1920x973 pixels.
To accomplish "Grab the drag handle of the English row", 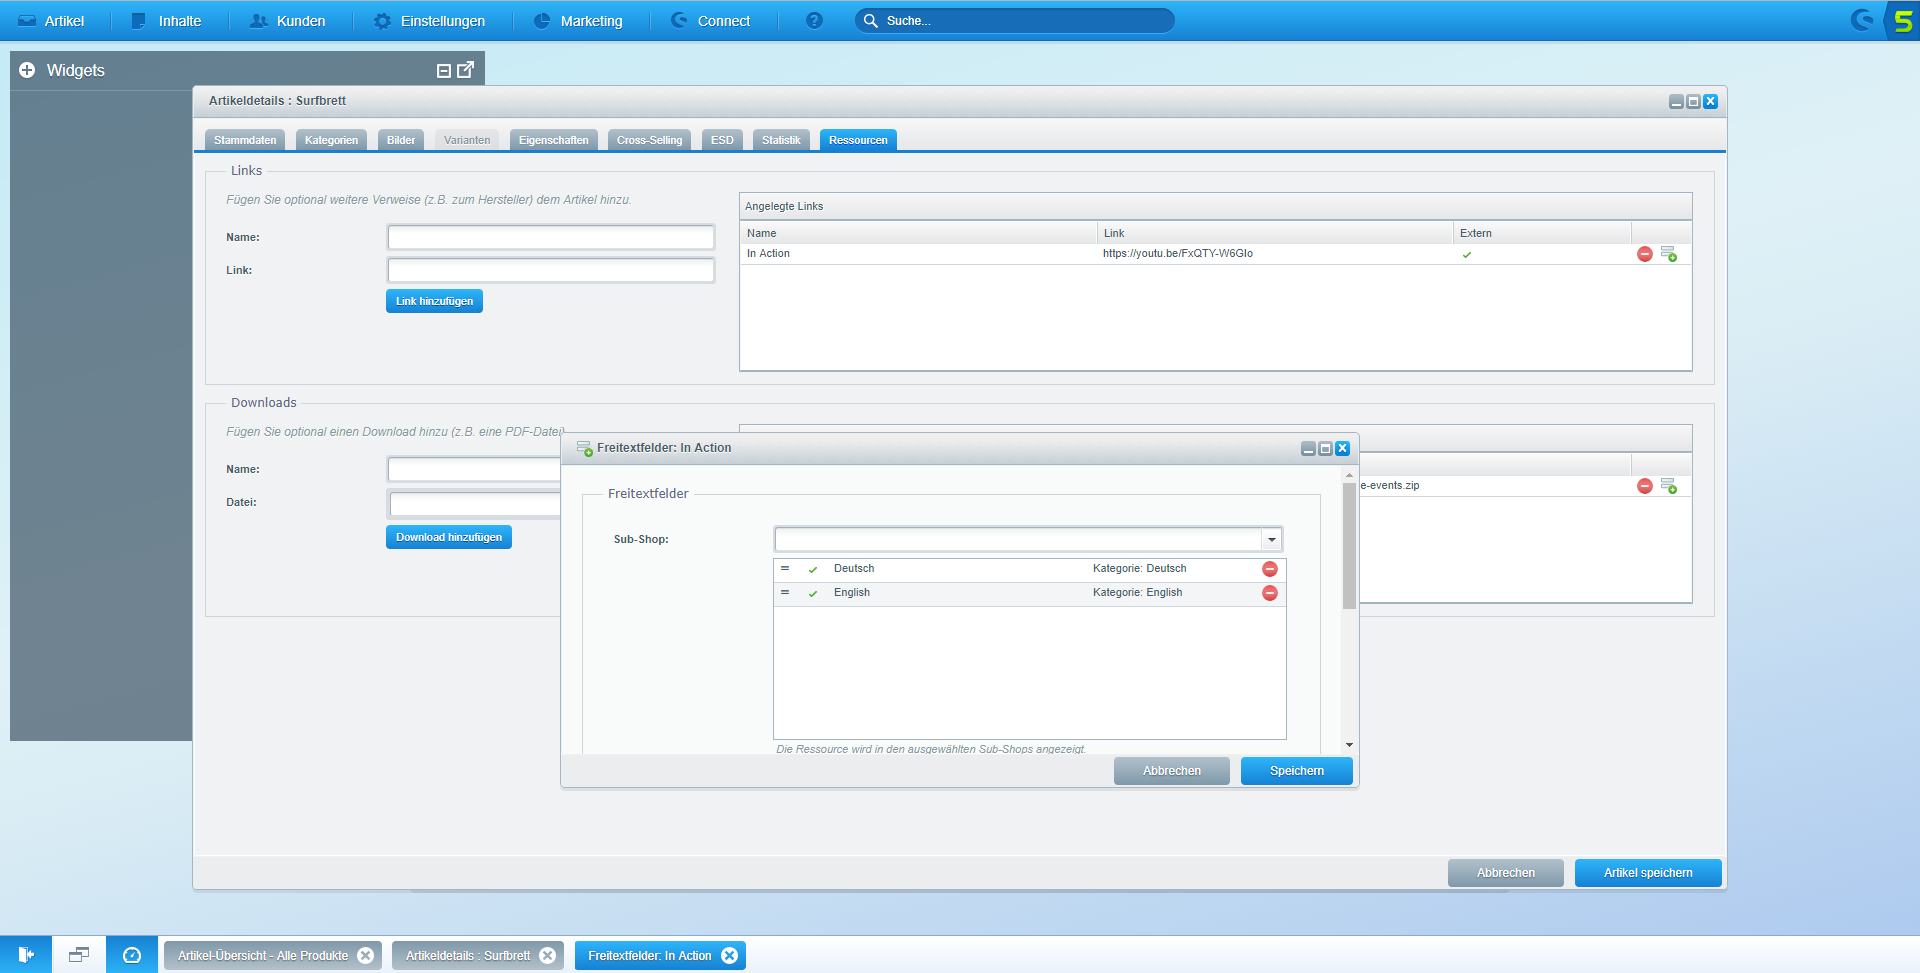I will pos(785,592).
